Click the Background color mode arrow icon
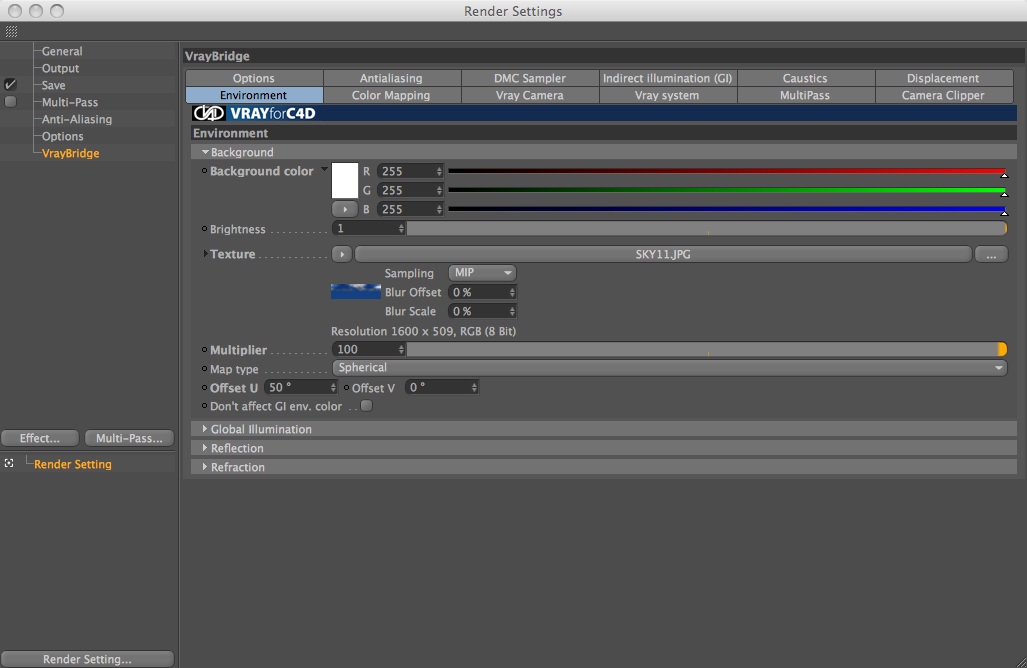 pos(324,170)
